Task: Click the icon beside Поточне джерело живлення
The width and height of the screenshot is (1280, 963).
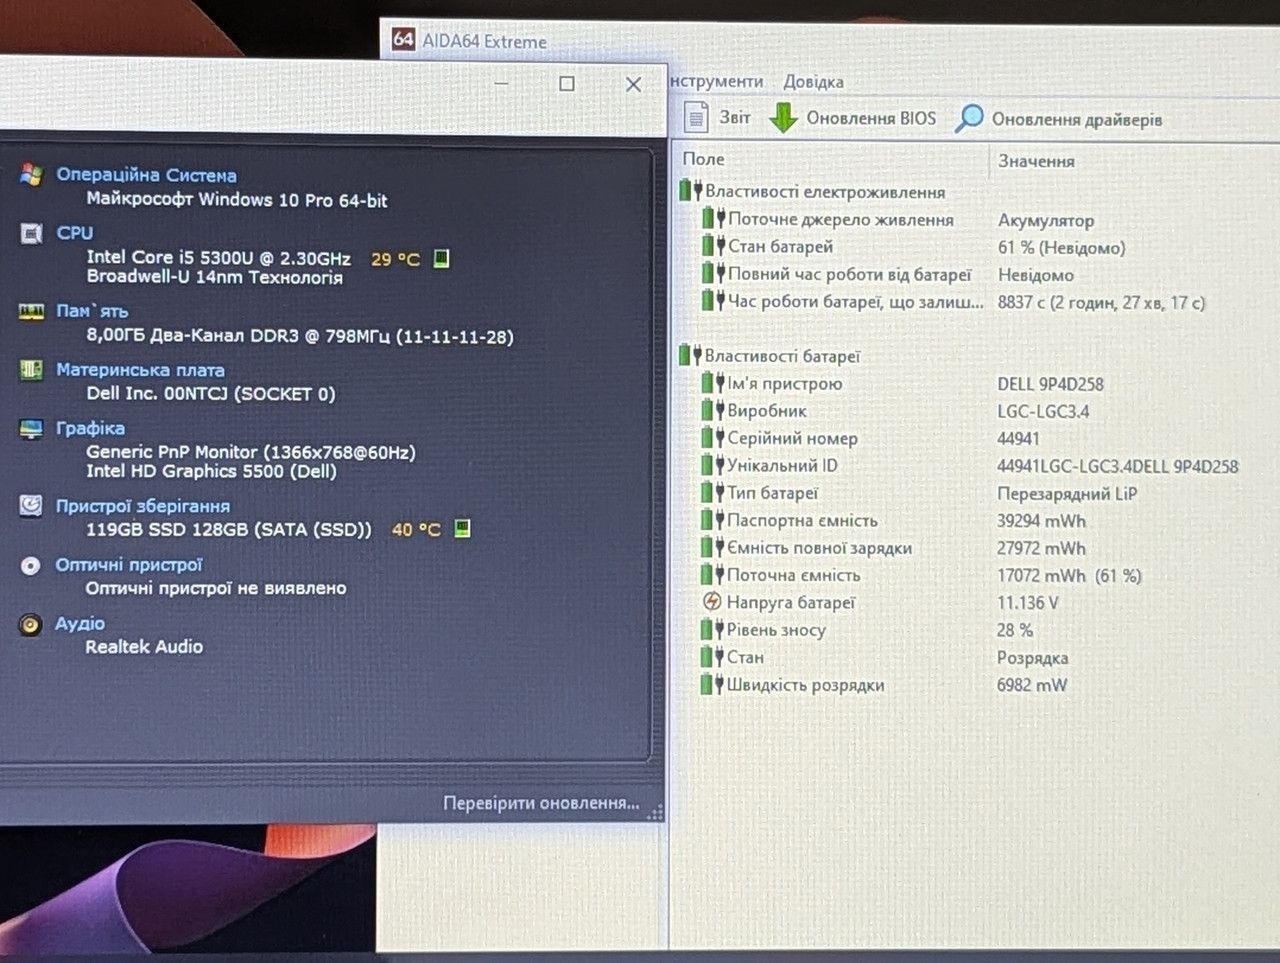Action: 713,217
